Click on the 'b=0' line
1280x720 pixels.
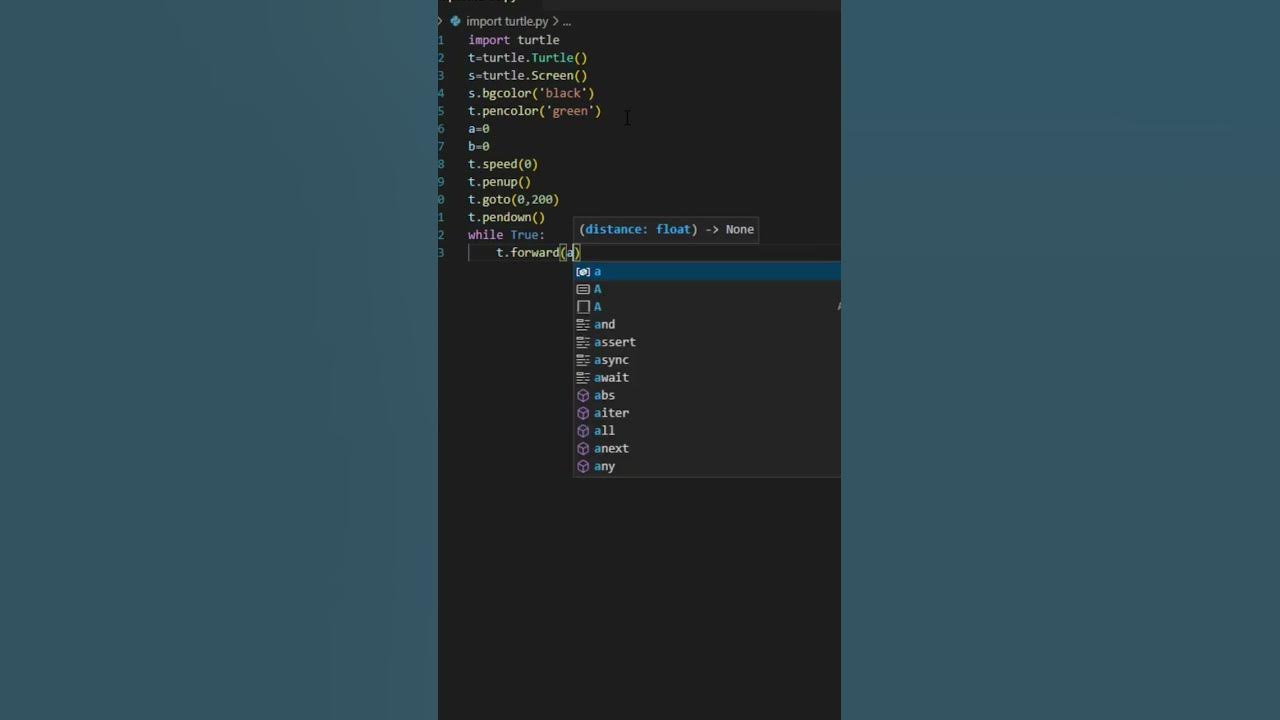click(479, 146)
